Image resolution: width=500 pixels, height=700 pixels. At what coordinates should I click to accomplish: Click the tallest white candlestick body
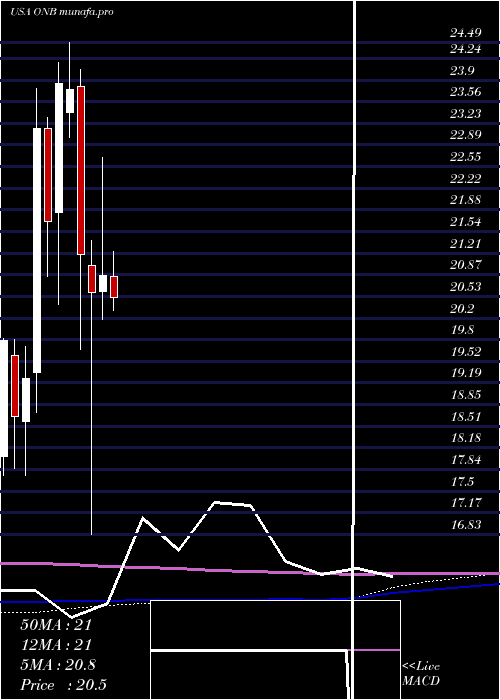coord(37,250)
